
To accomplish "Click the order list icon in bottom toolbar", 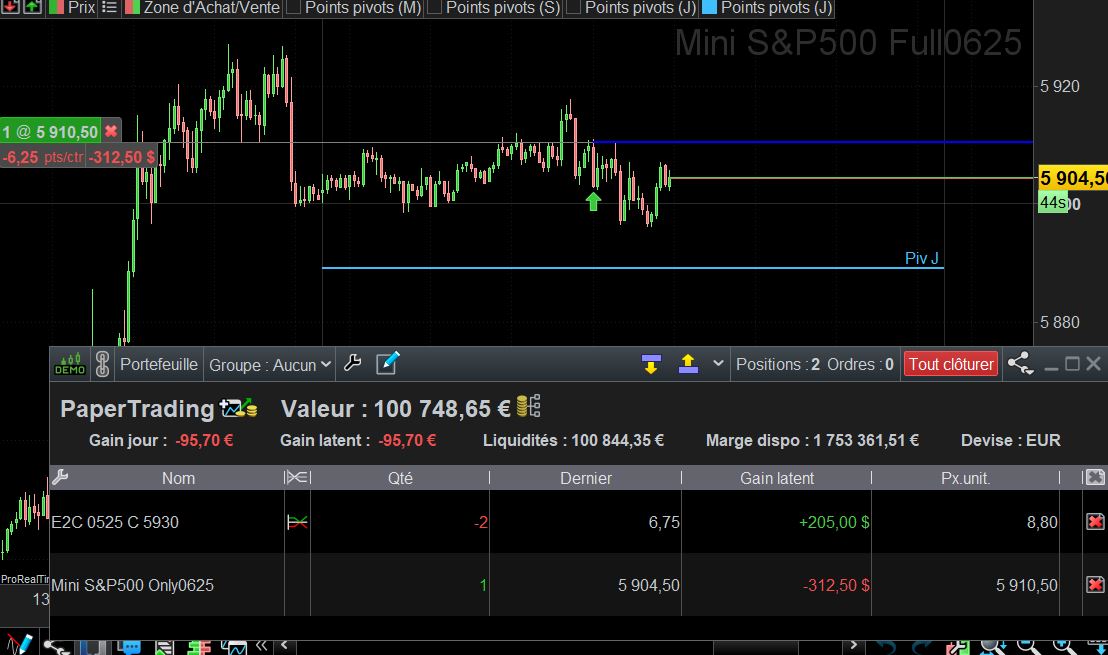I will (164, 647).
